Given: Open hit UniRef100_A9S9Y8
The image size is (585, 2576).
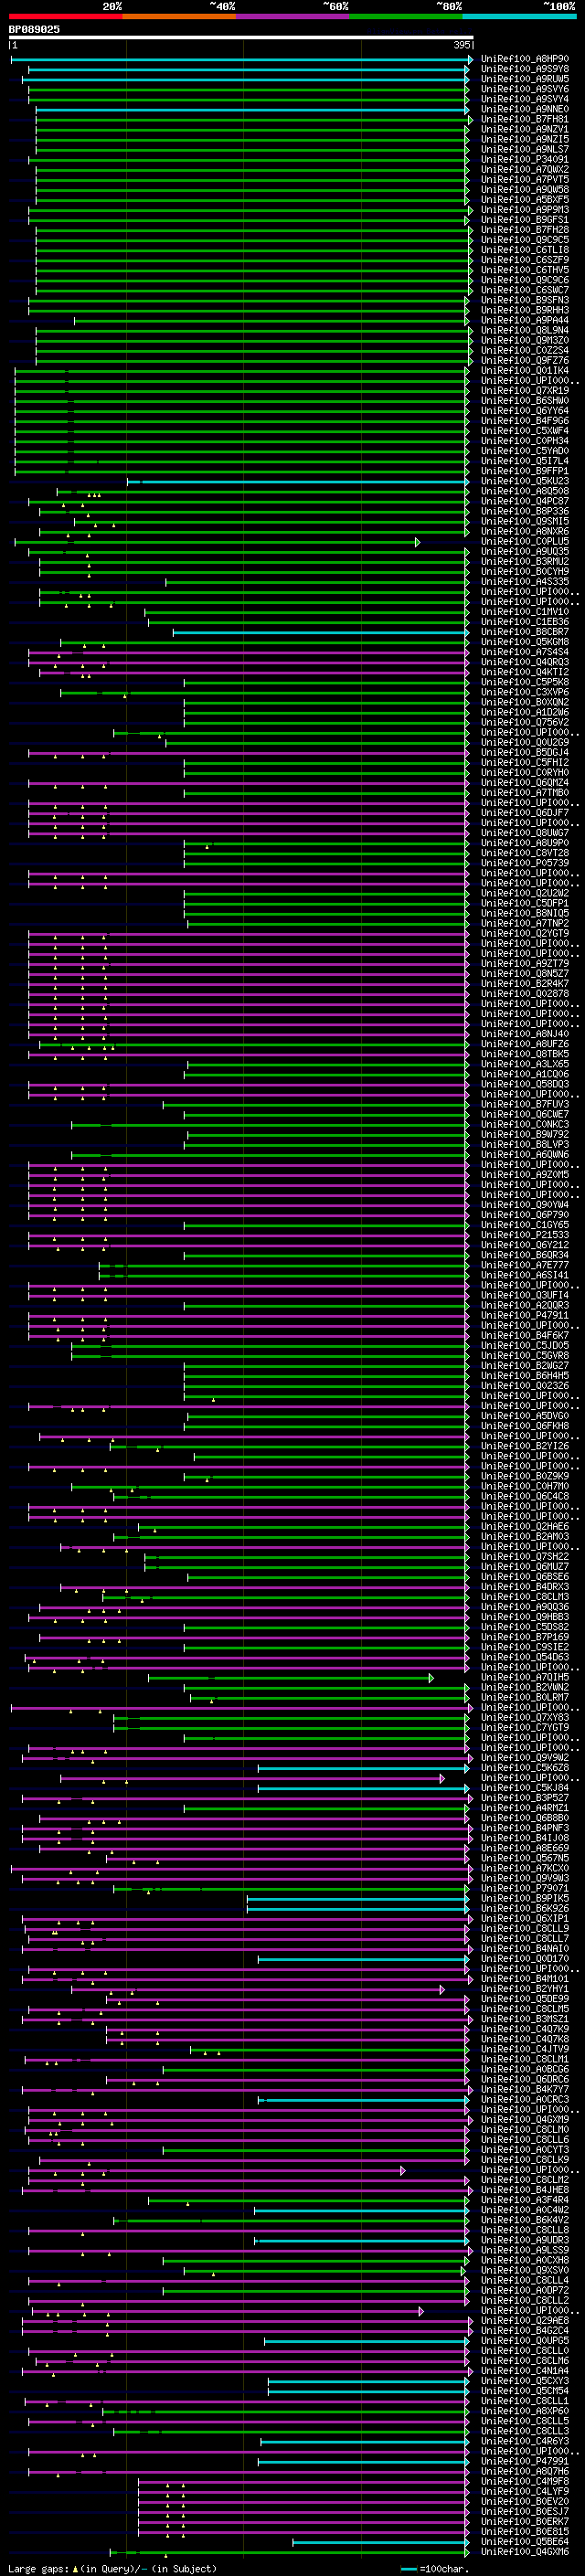Looking at the screenshot, I should [525, 69].
